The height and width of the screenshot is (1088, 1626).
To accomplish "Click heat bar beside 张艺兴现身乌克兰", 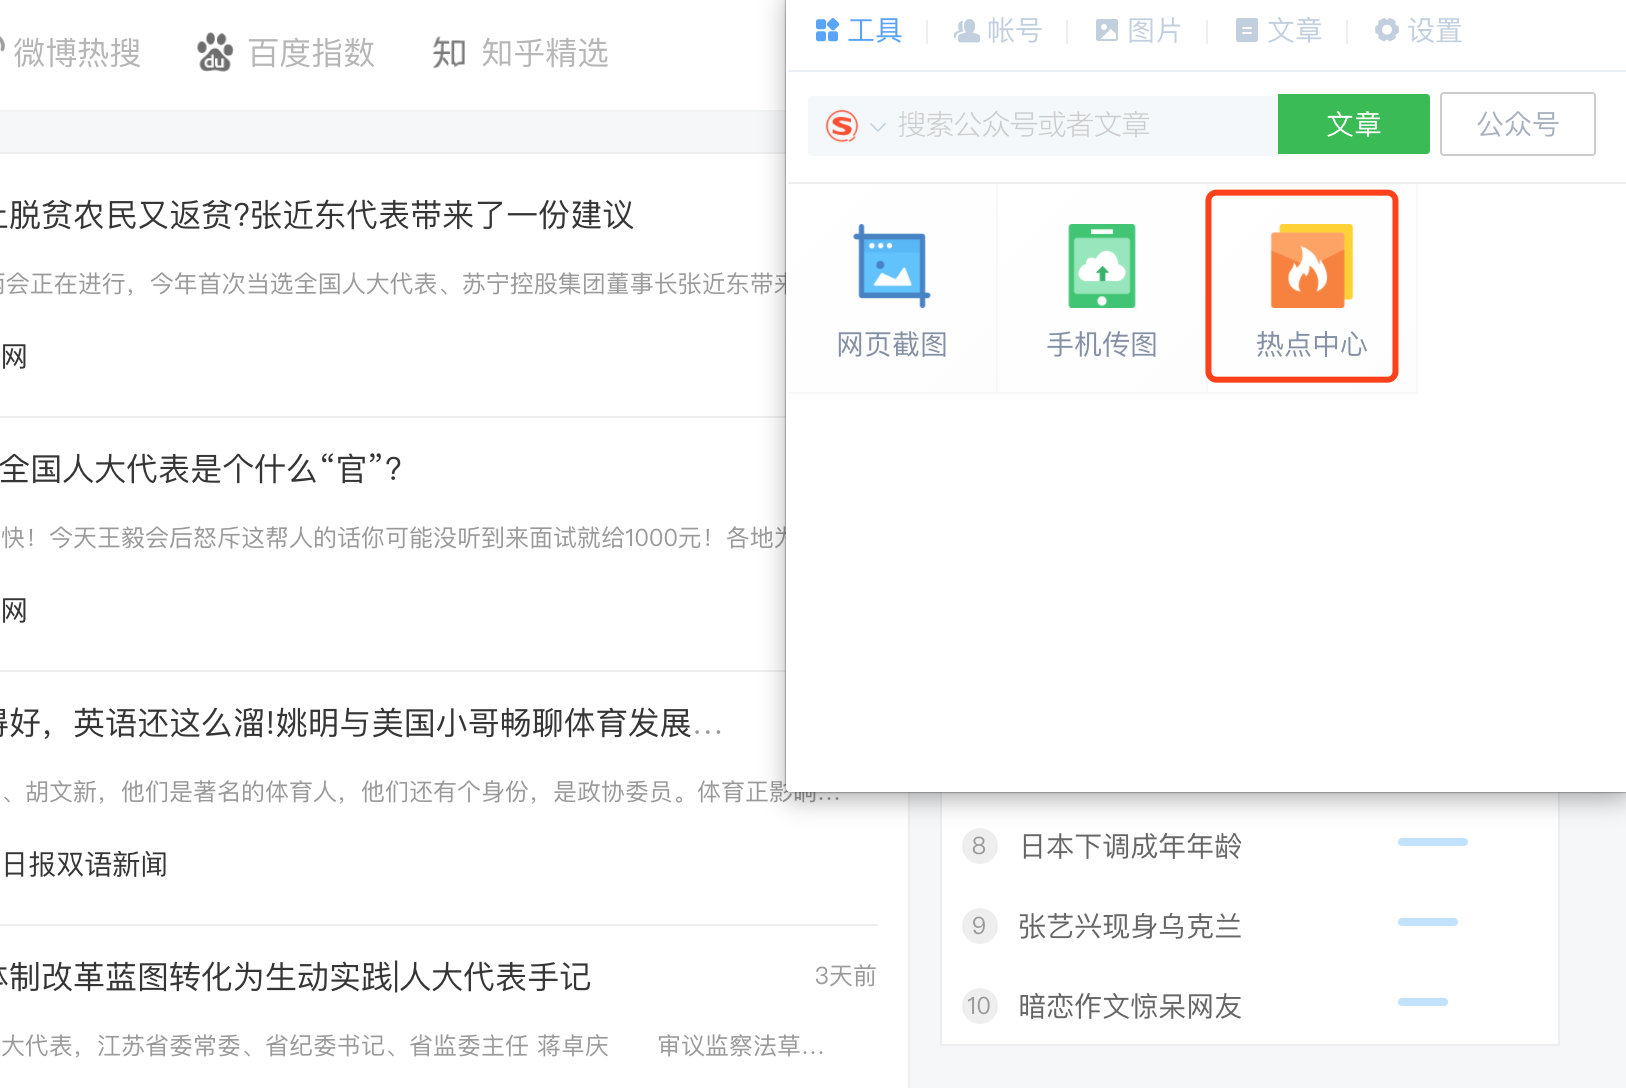I will click(1428, 922).
